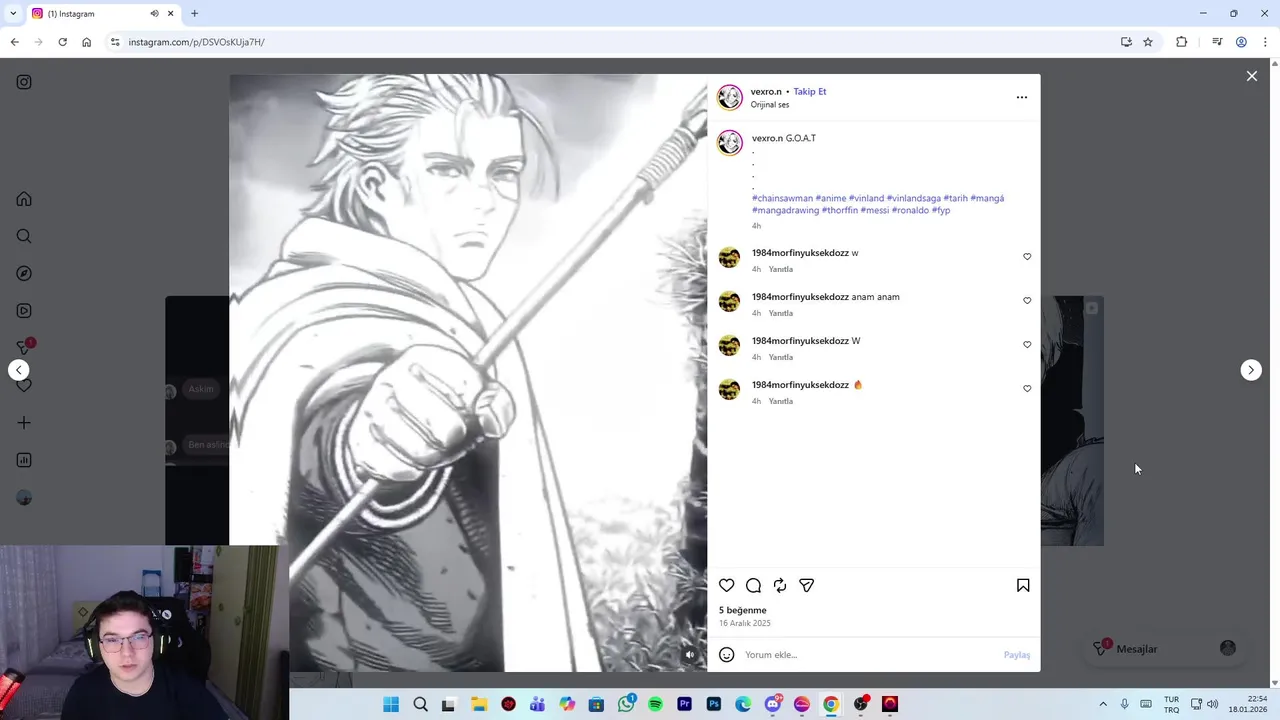Open vexro.n username in post header
Image resolution: width=1280 pixels, height=720 pixels.
(766, 91)
